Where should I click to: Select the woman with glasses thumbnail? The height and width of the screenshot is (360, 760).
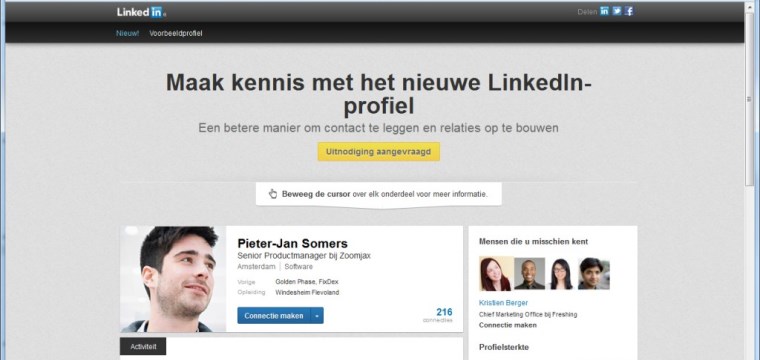pyautogui.click(x=561, y=273)
